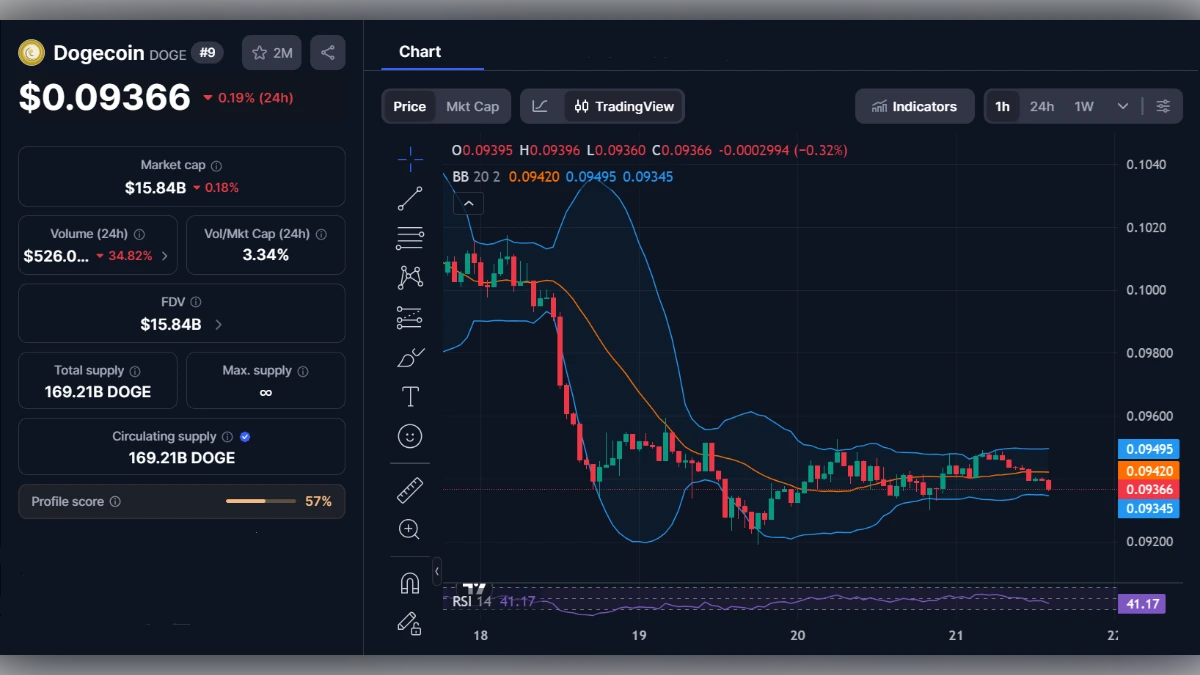The height and width of the screenshot is (675, 1200).
Task: Select the XABCD pattern tool
Action: [410, 277]
